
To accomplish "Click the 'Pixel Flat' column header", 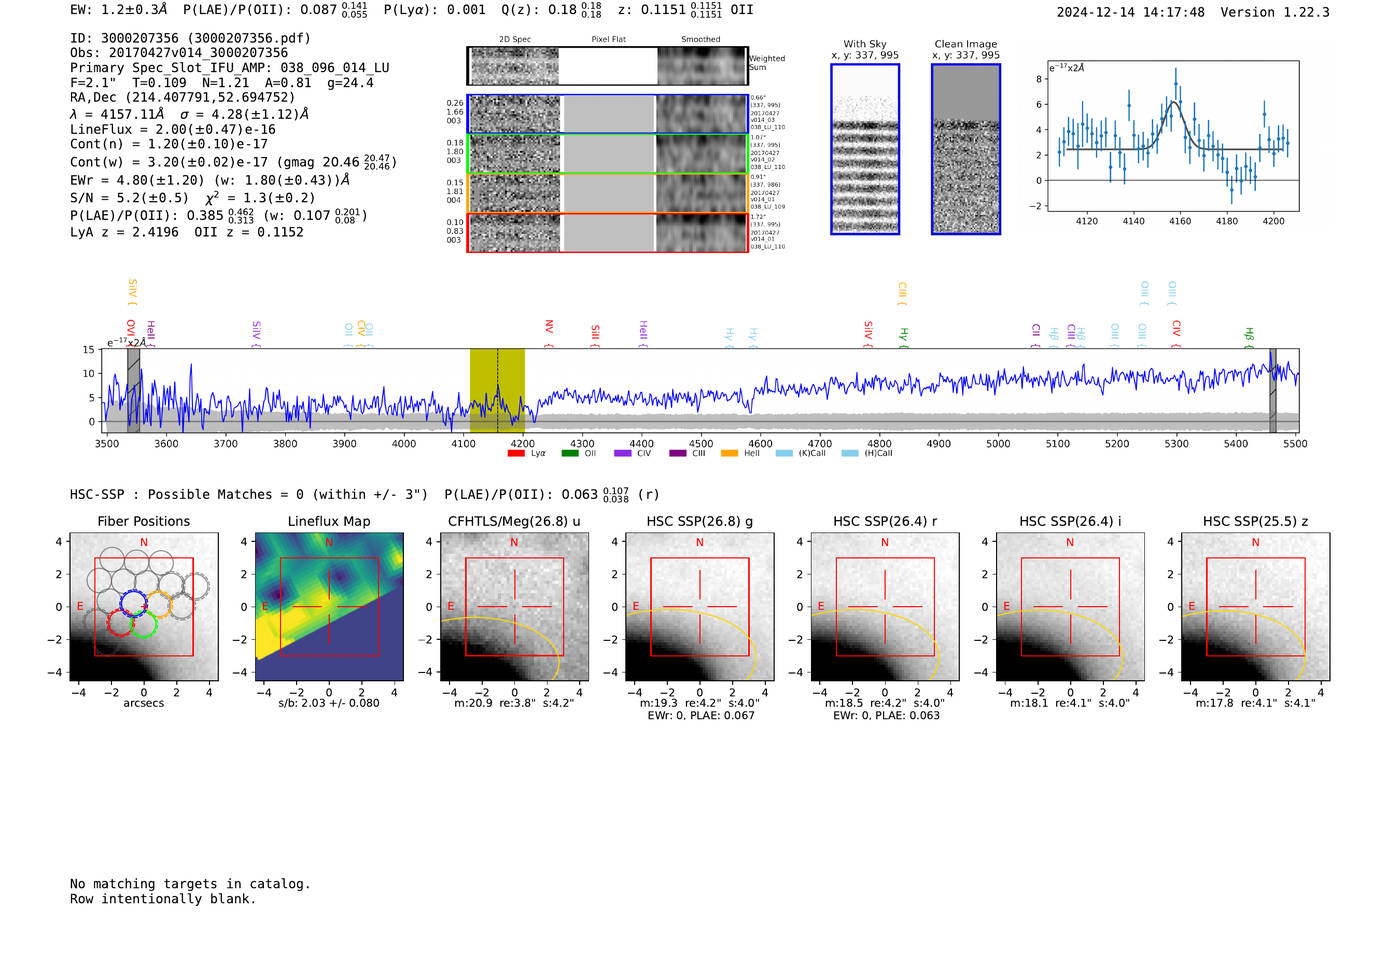I will pos(608,40).
